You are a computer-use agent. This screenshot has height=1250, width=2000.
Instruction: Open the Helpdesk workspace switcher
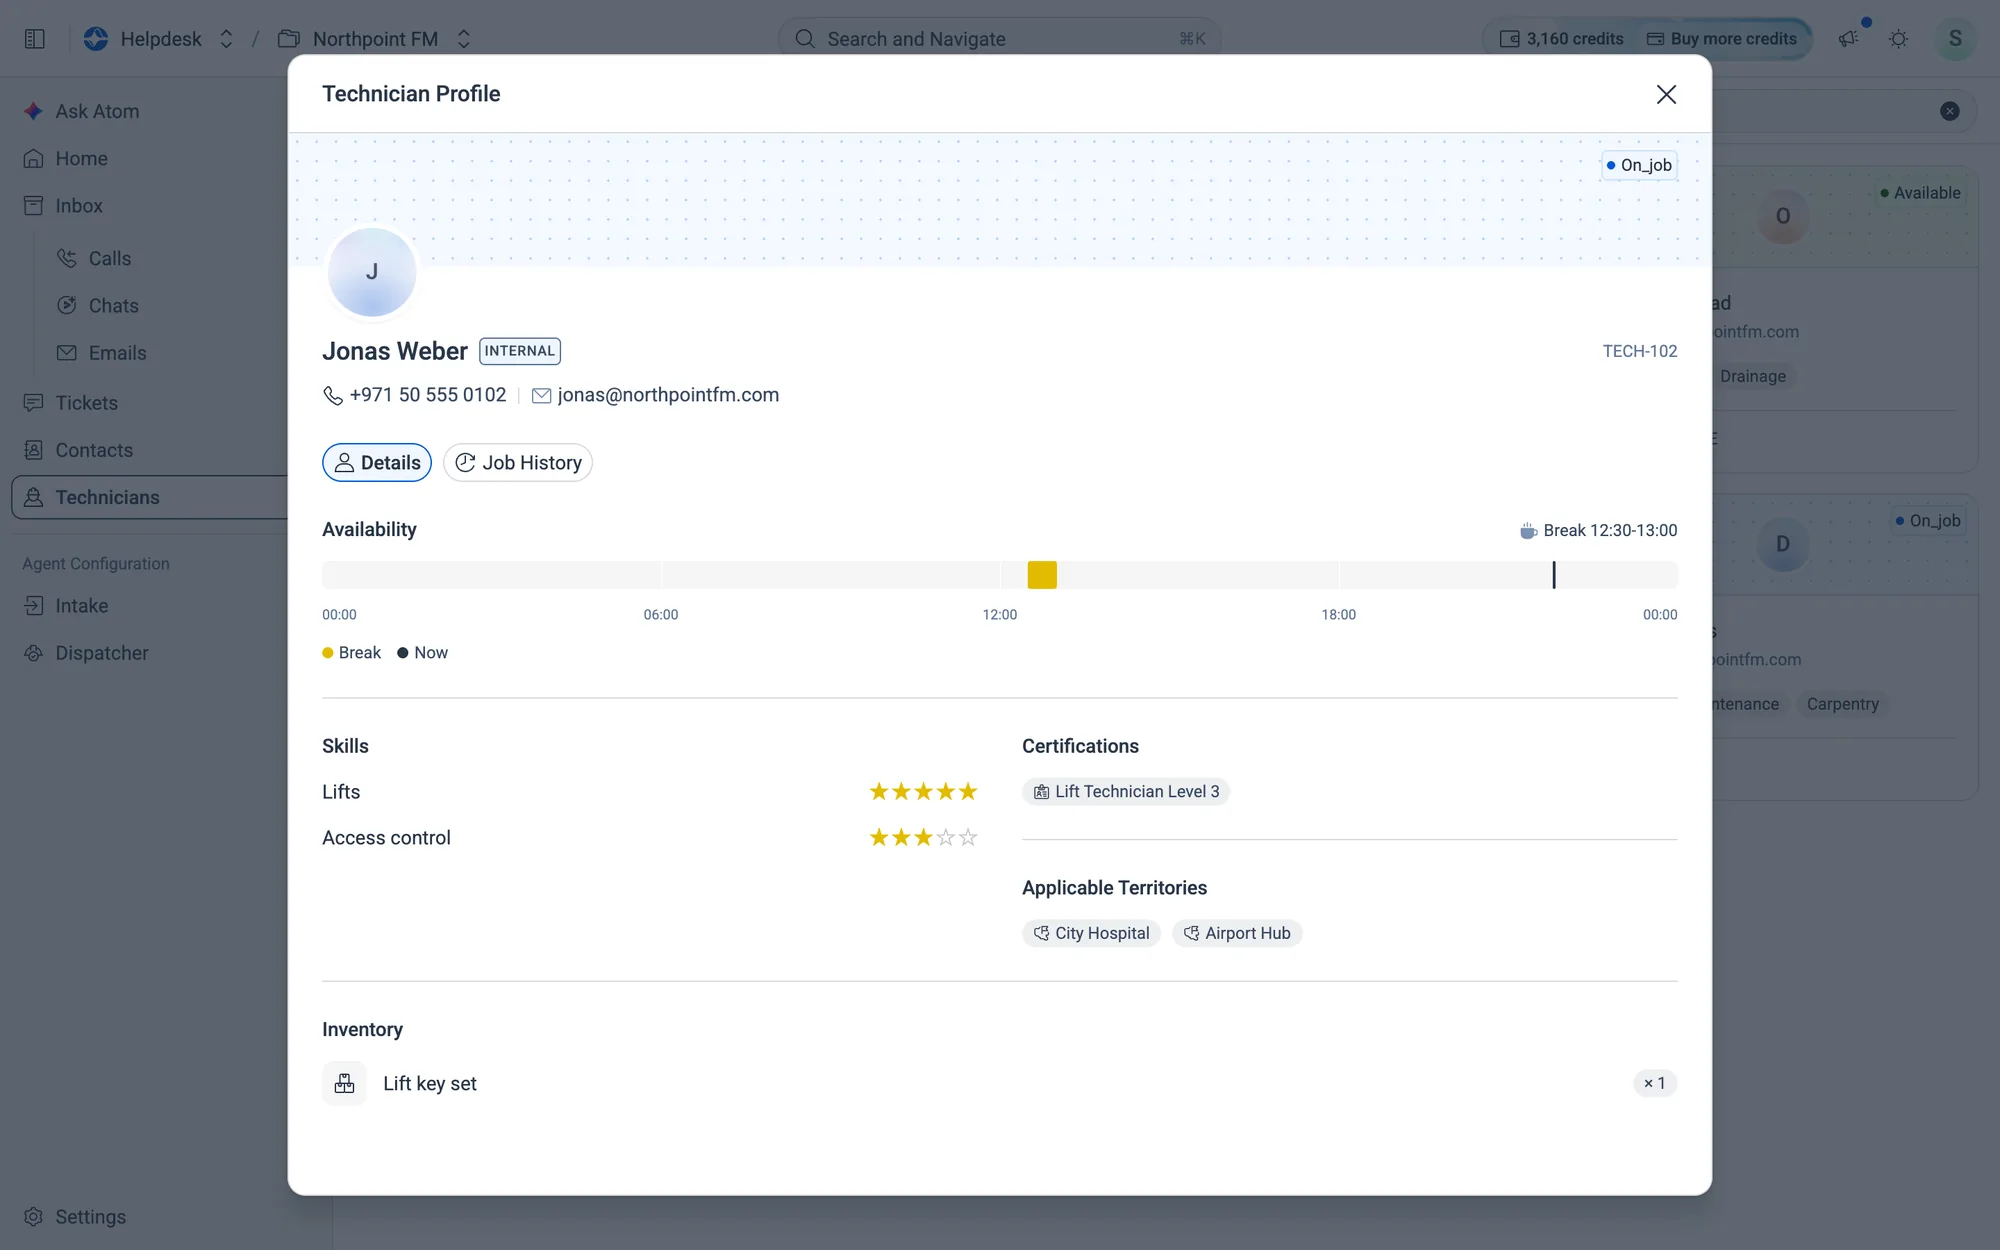coord(159,39)
